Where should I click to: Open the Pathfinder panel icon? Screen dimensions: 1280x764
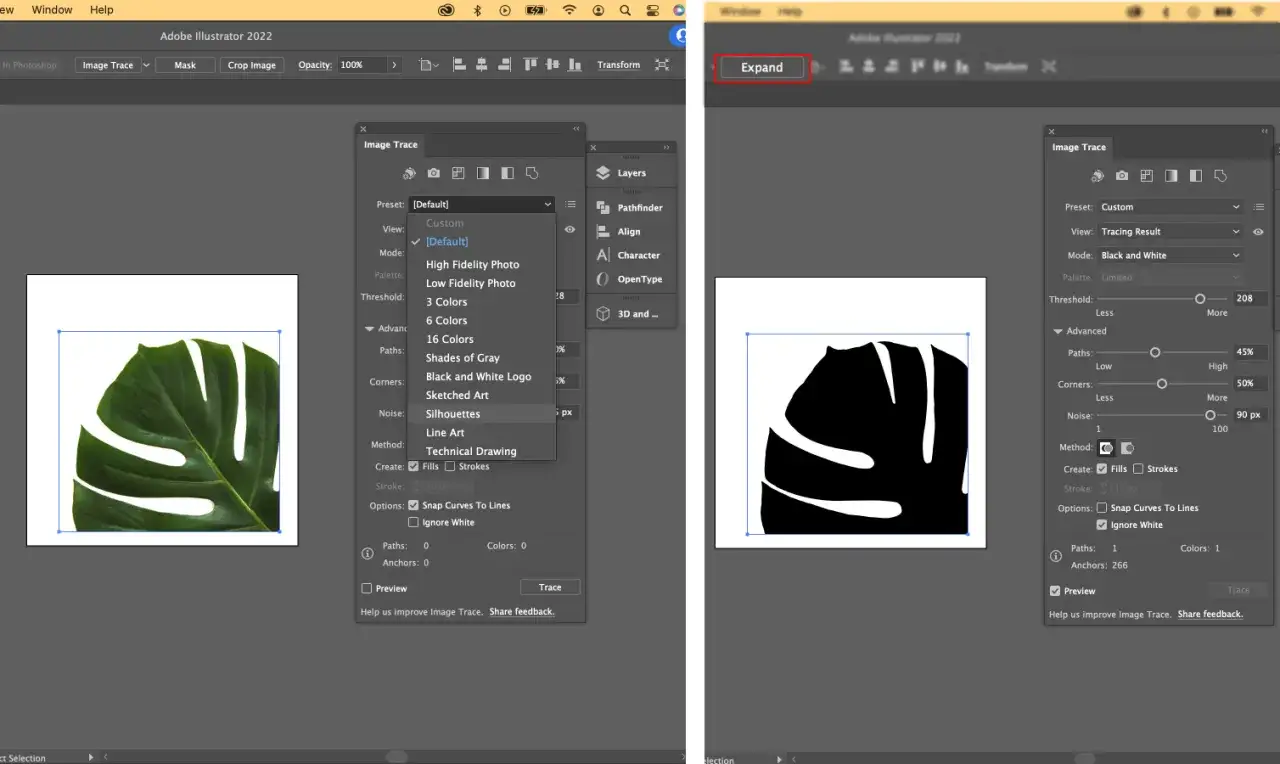coord(603,207)
